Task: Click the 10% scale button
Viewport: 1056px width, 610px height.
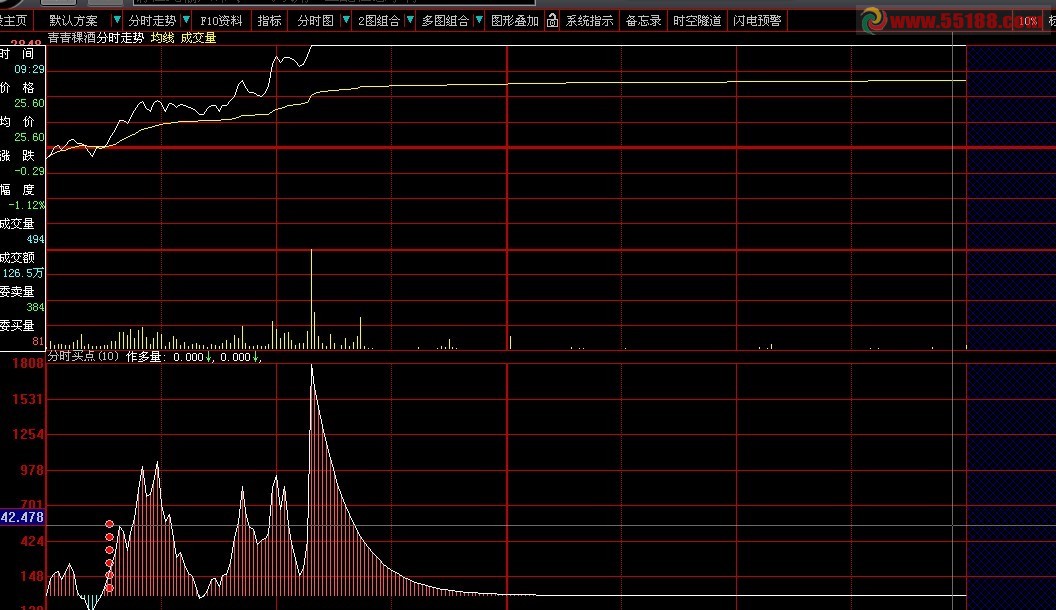Action: coord(1028,21)
